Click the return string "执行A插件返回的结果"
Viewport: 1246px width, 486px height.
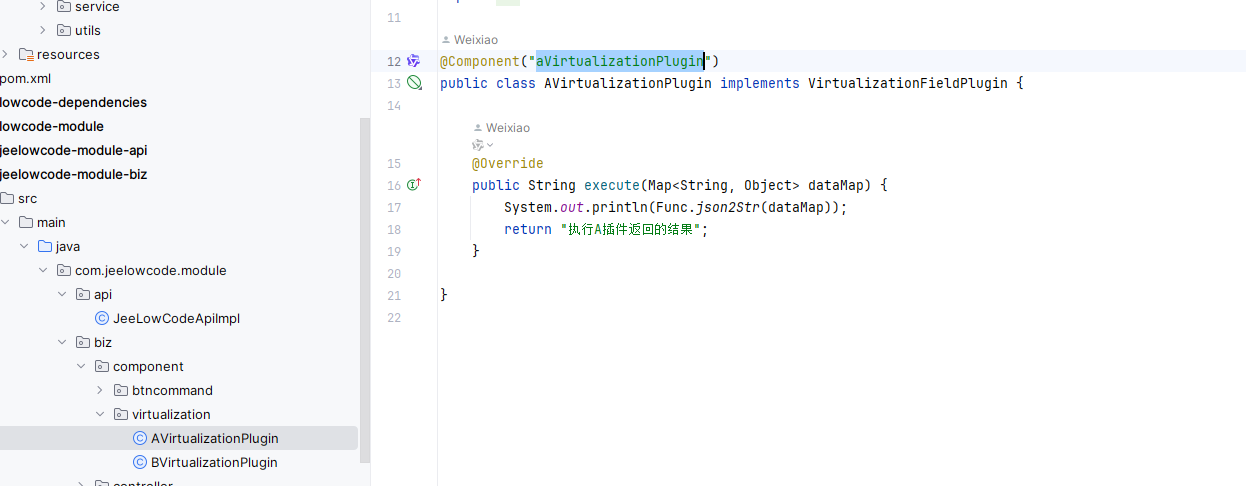tap(630, 229)
